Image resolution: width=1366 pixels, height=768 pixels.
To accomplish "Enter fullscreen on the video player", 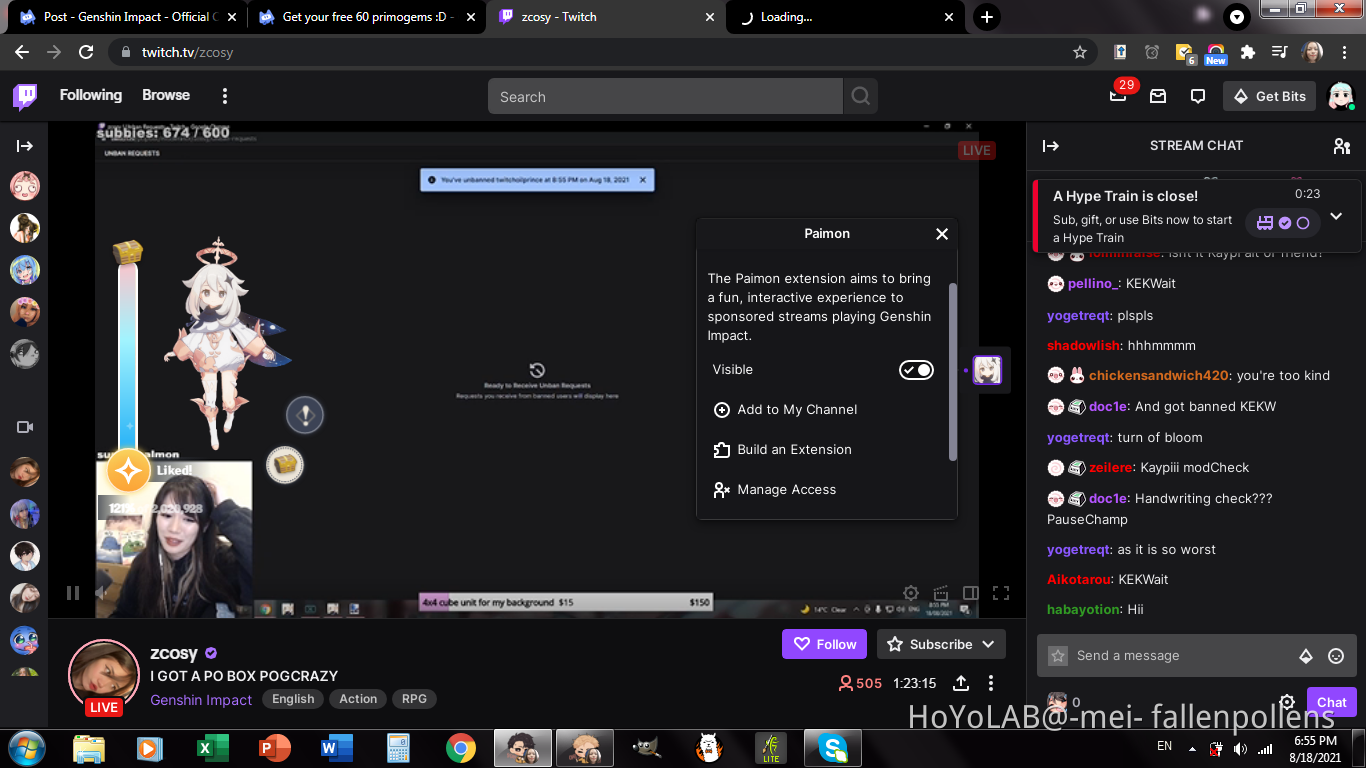I will click(1000, 593).
